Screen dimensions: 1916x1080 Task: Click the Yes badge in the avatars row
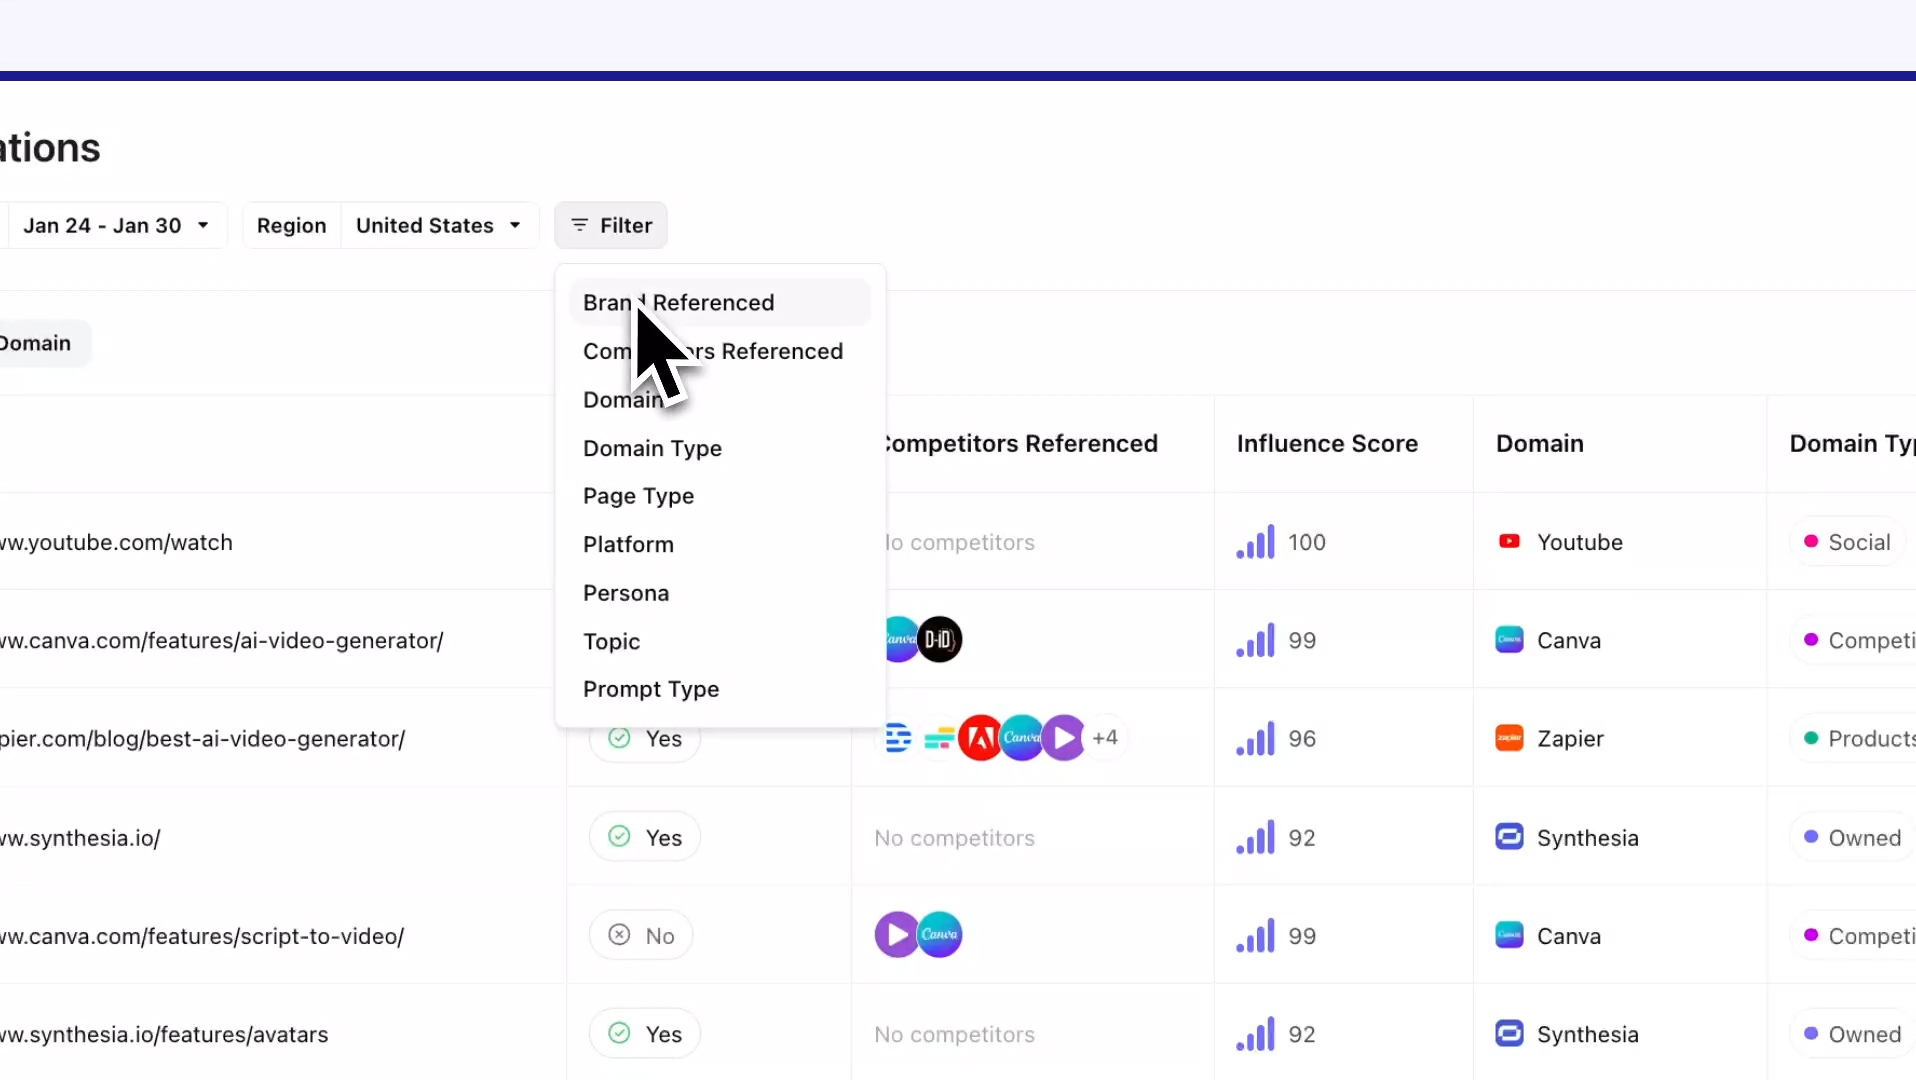(645, 1034)
